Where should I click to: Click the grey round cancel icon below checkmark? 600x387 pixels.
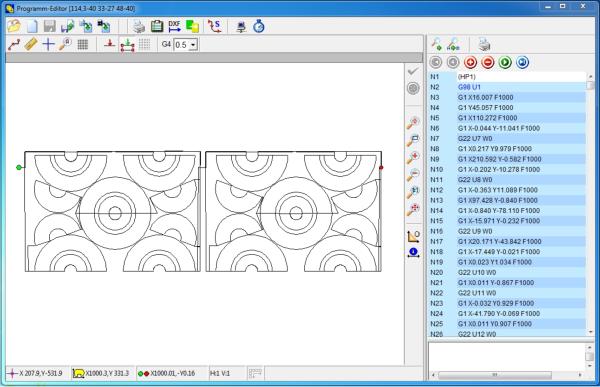click(413, 88)
